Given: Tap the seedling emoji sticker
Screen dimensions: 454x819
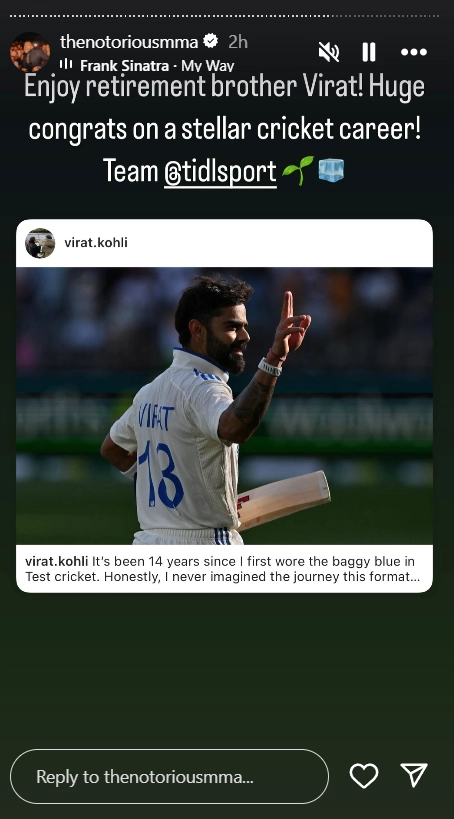Looking at the screenshot, I should coord(298,170).
